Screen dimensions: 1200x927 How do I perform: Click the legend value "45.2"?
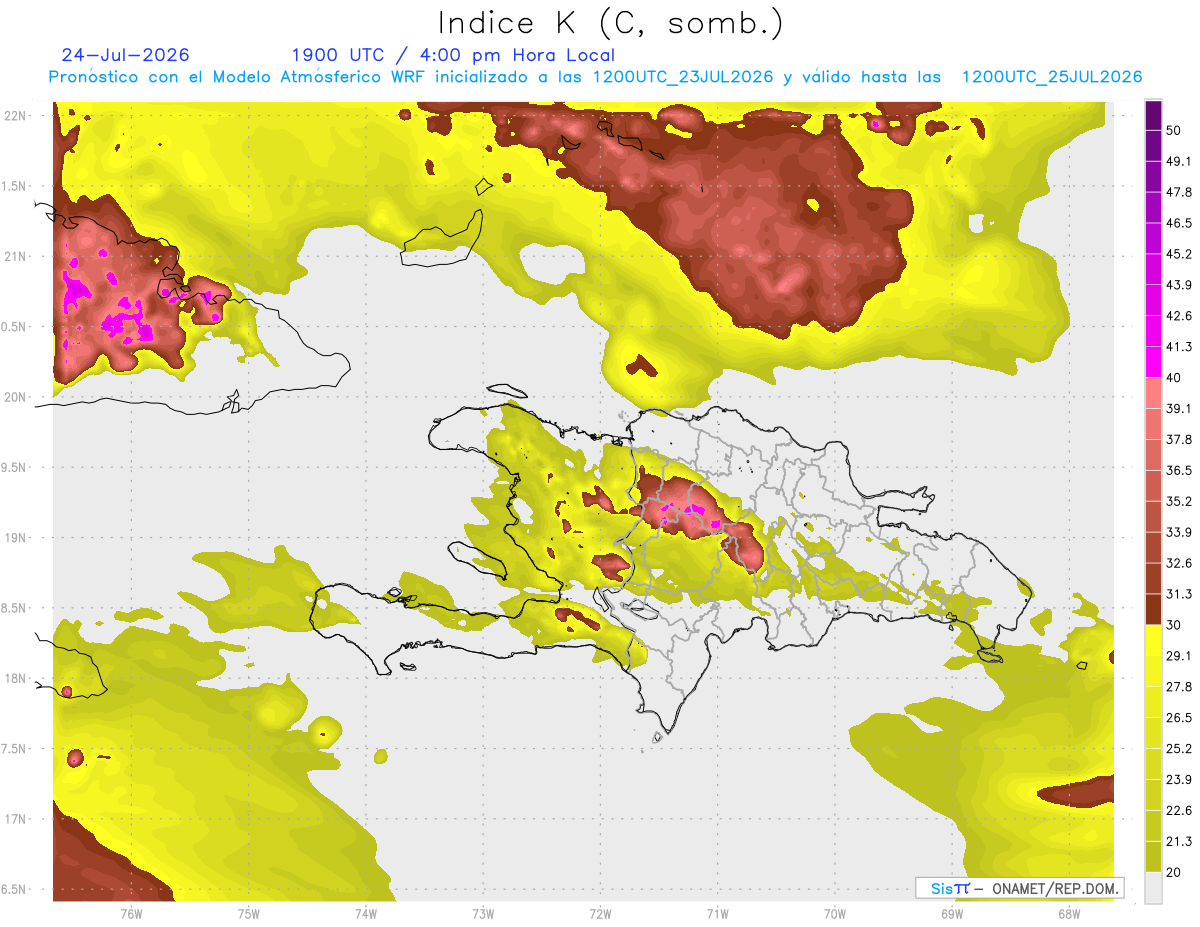pos(1179,254)
